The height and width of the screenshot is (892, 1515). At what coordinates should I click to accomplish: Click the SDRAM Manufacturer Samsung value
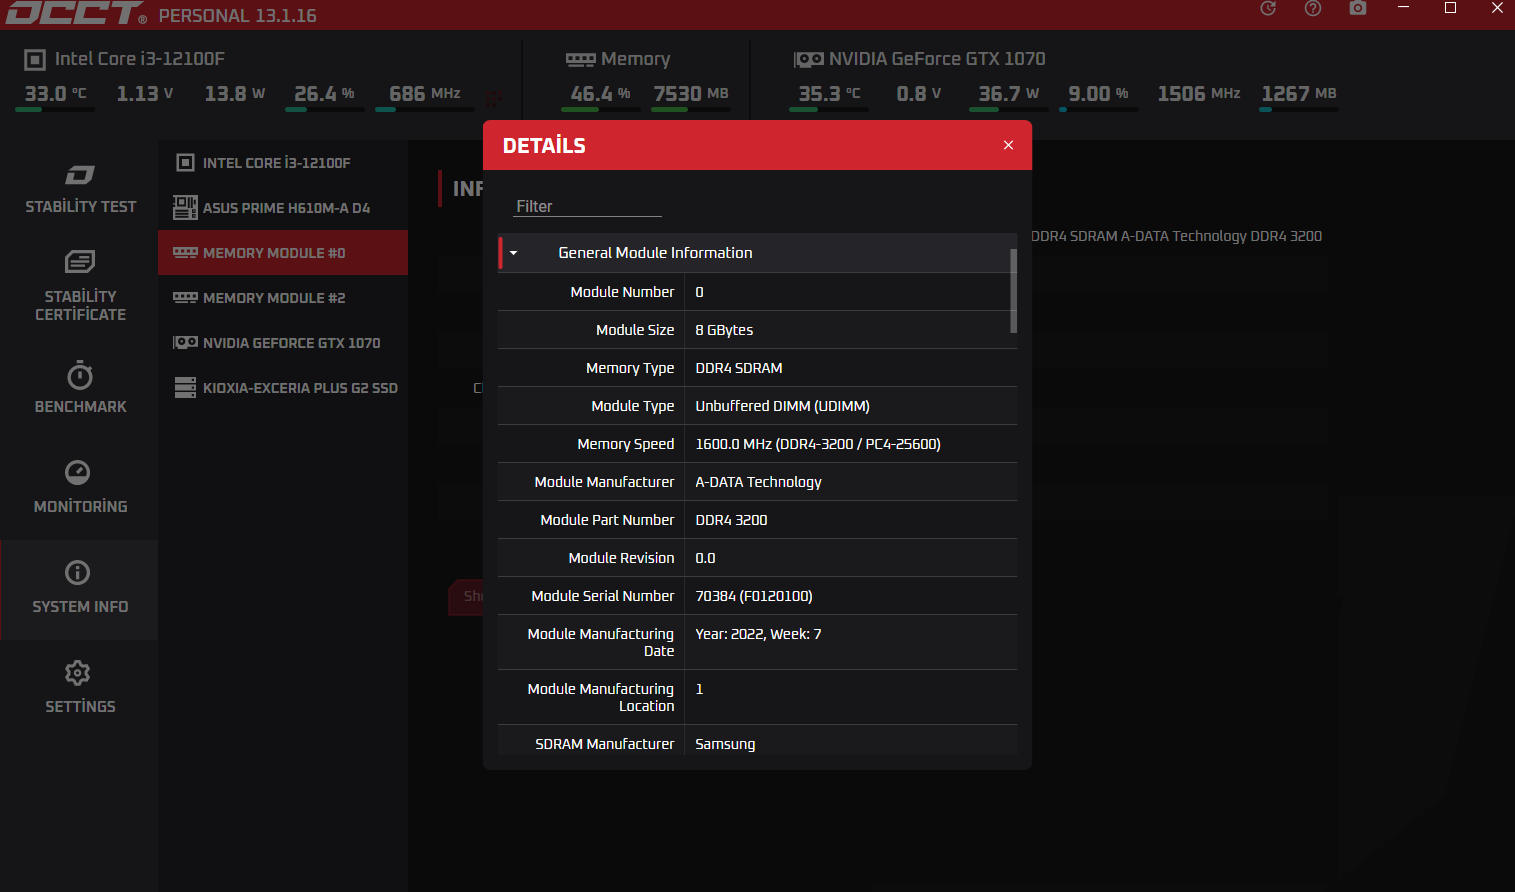725,744
